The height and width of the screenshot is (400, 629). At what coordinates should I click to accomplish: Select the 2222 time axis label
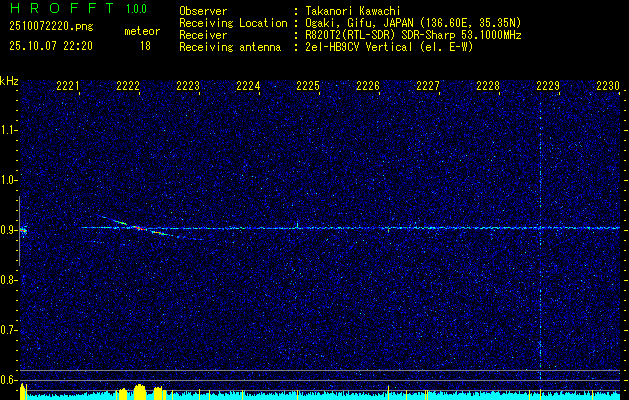coord(128,87)
